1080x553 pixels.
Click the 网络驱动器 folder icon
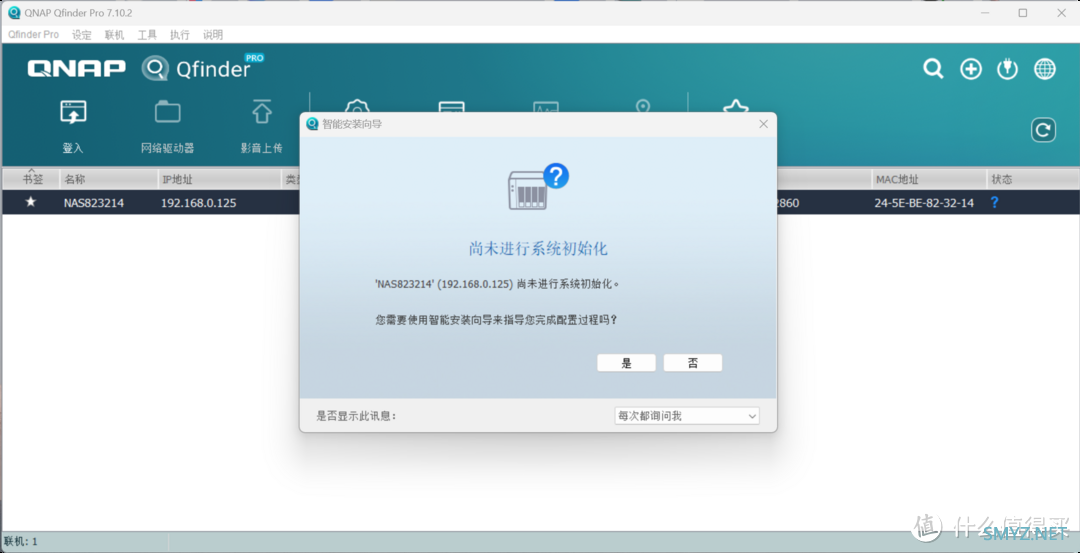pos(167,112)
